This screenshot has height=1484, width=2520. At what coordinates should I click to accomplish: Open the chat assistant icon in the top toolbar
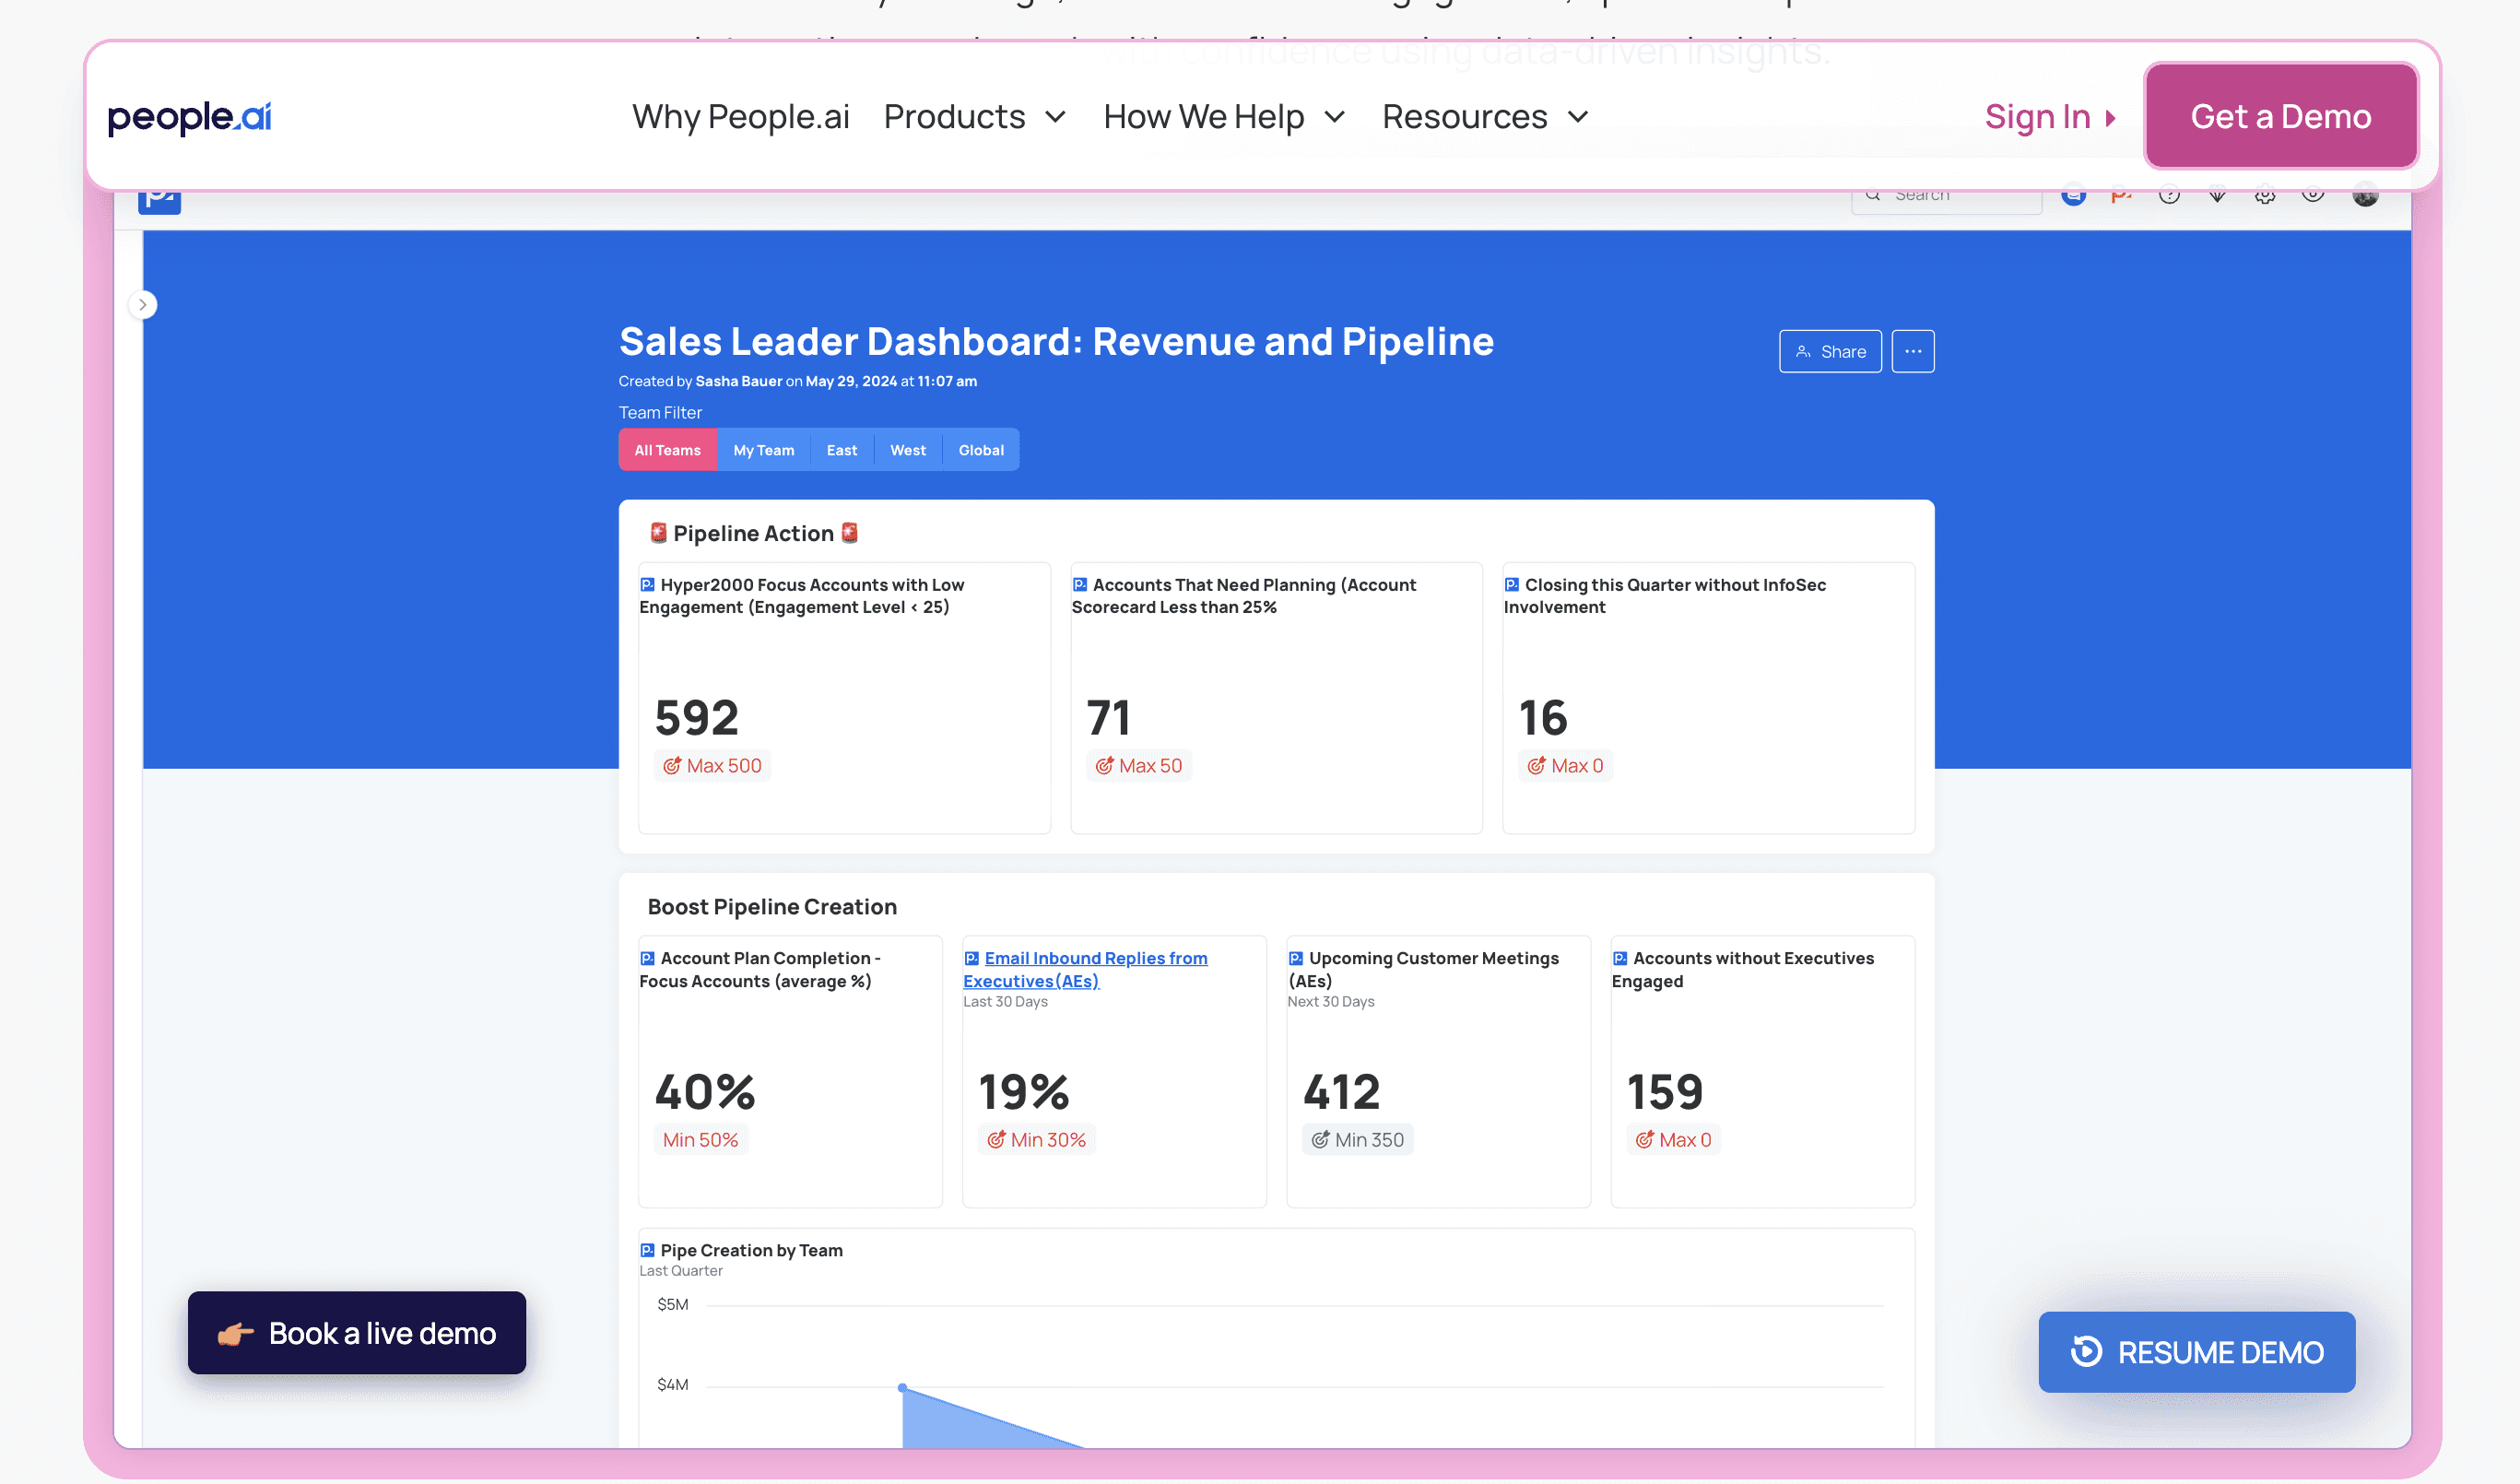[2073, 197]
